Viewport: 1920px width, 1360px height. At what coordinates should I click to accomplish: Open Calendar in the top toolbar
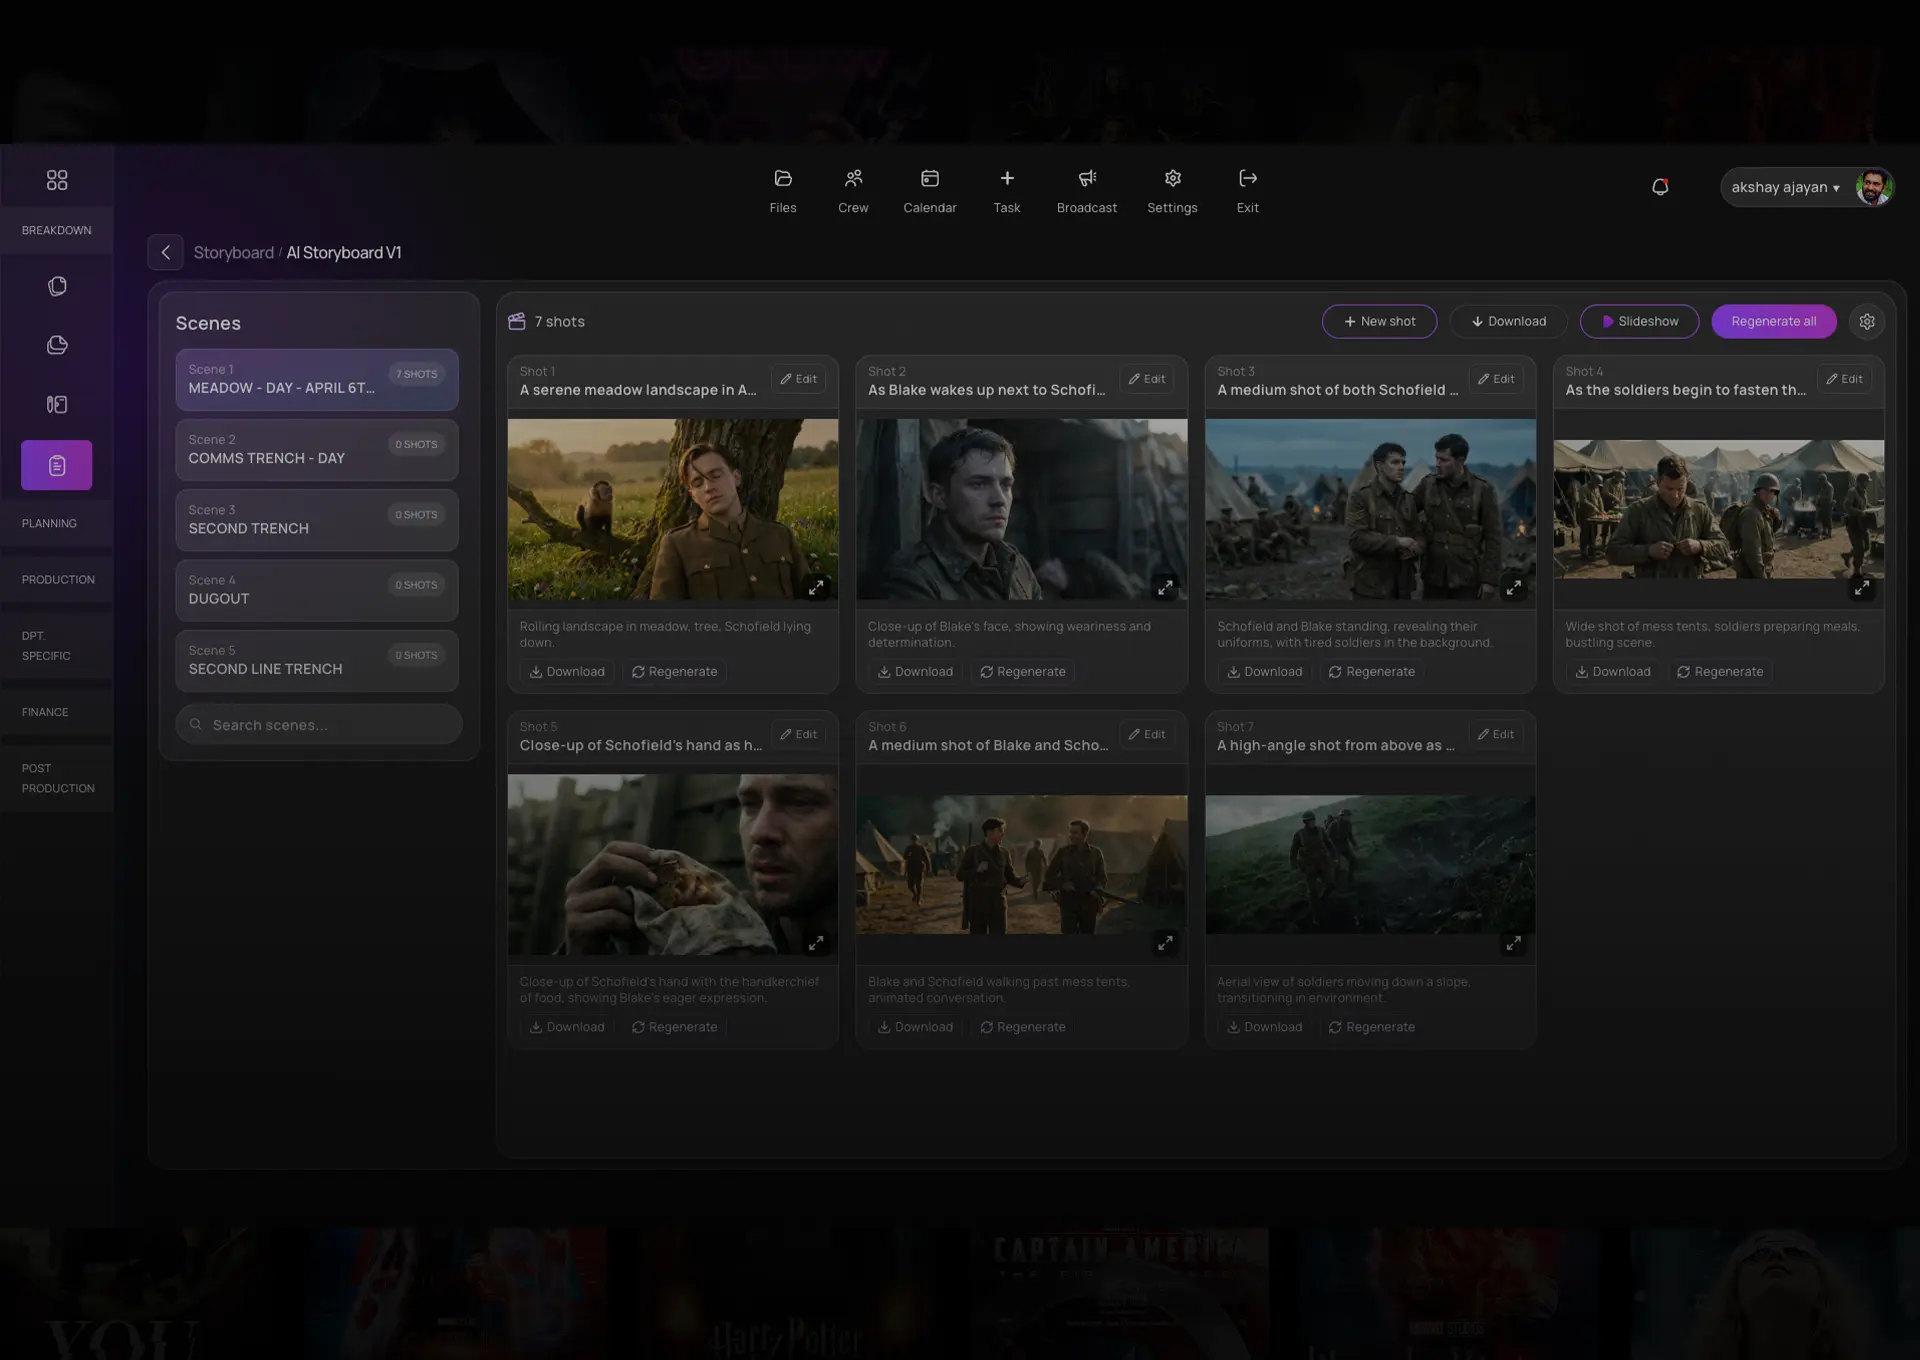click(930, 191)
